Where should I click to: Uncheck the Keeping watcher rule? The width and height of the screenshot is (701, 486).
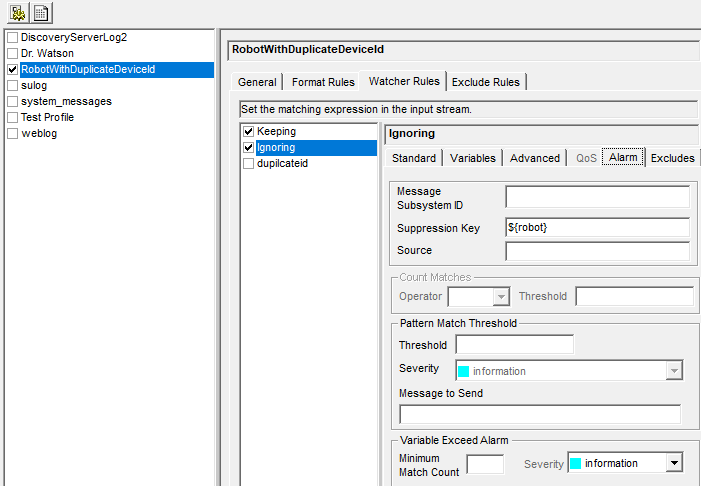pyautogui.click(x=248, y=131)
